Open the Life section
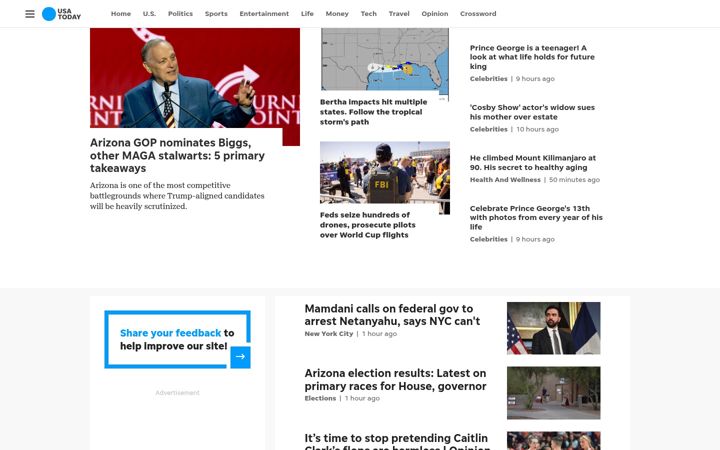Image resolution: width=720 pixels, height=450 pixels. (x=307, y=14)
